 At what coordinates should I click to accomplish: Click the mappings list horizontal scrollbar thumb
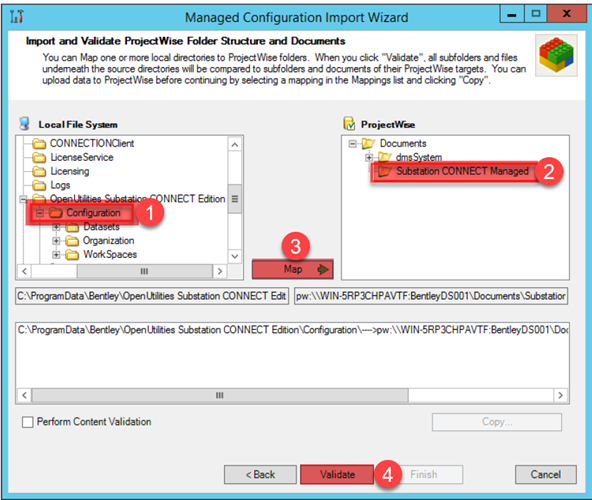tap(220, 395)
